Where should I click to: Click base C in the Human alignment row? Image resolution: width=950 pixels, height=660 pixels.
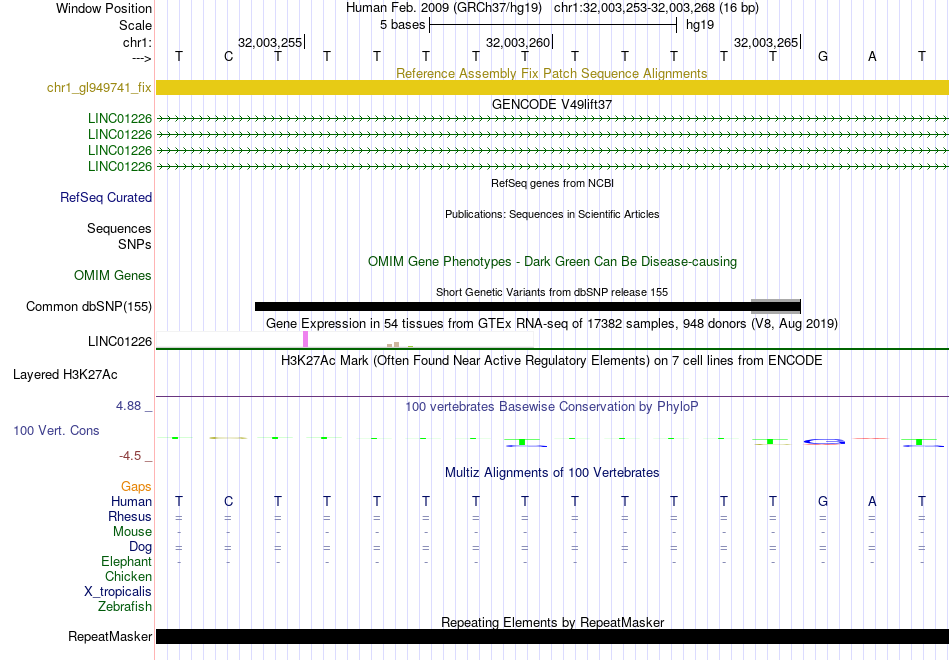tap(228, 501)
